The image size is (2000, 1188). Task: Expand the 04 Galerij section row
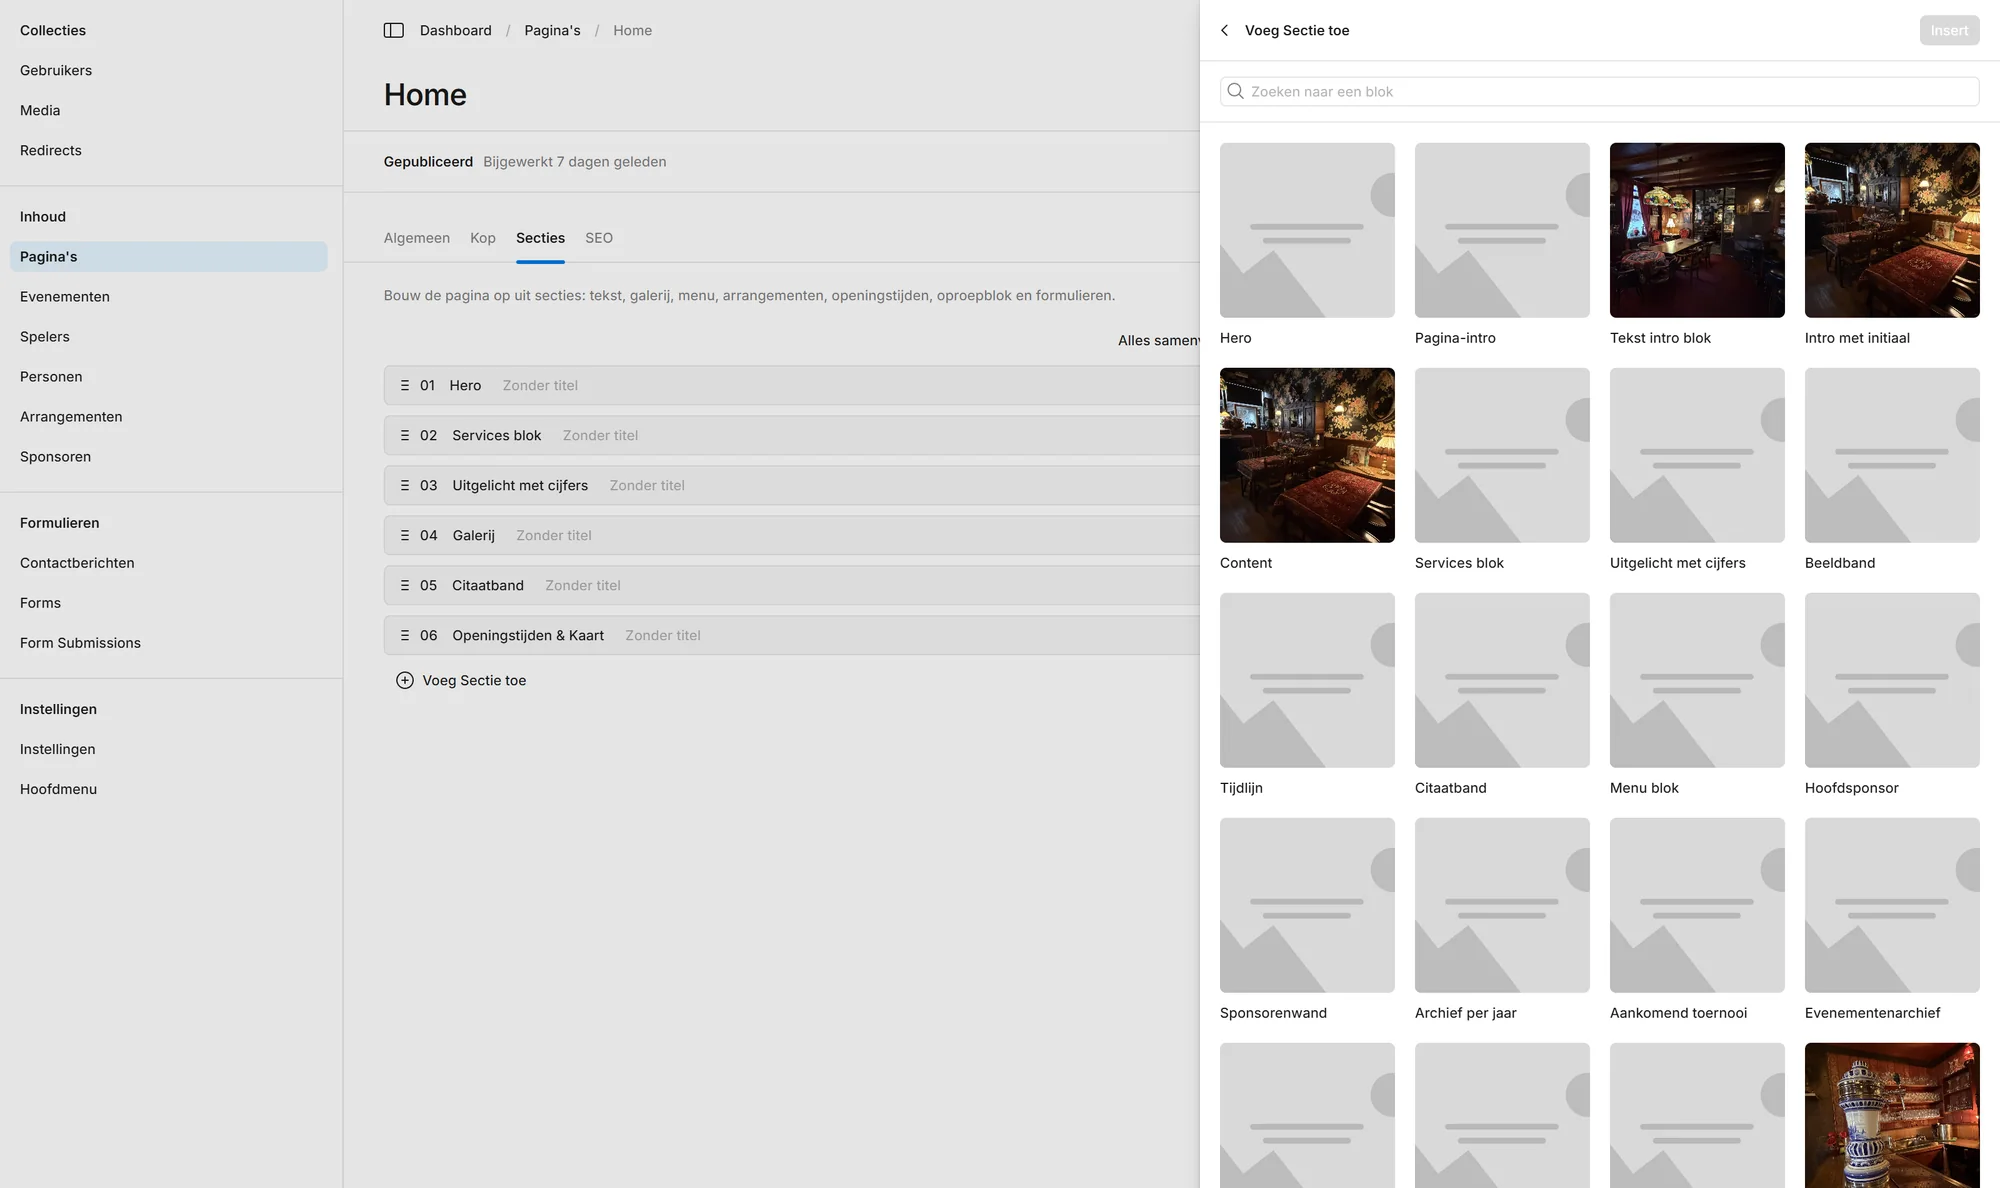[792, 535]
